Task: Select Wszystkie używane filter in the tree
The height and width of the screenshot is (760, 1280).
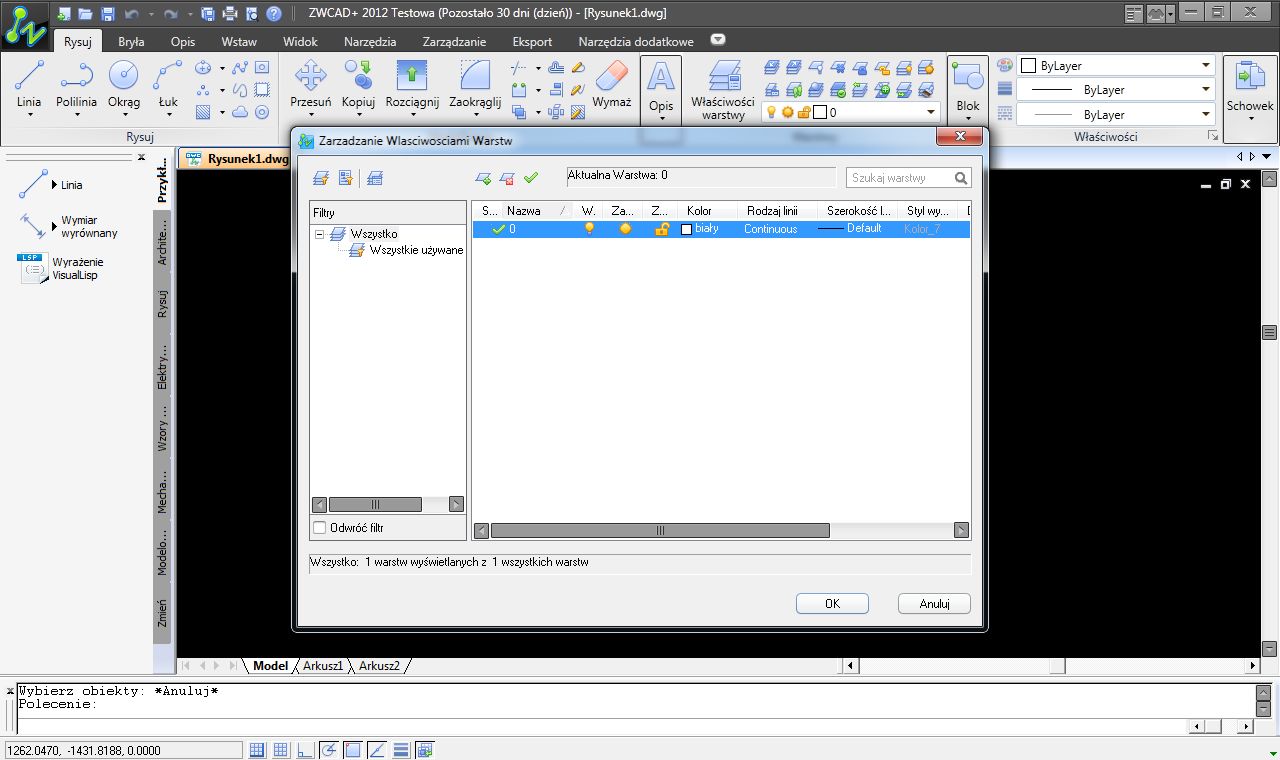Action: click(416, 250)
